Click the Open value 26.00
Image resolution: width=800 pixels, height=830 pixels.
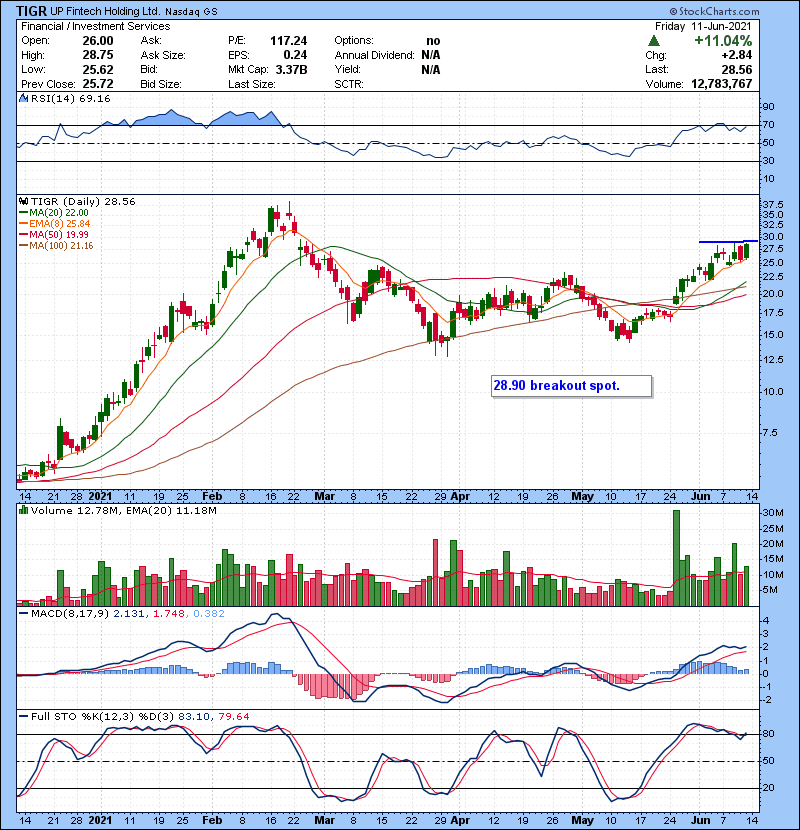[x=98, y=41]
